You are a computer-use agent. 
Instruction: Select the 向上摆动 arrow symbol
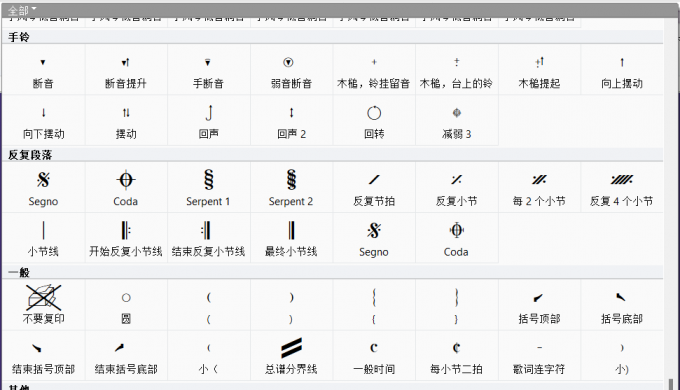coord(622,70)
